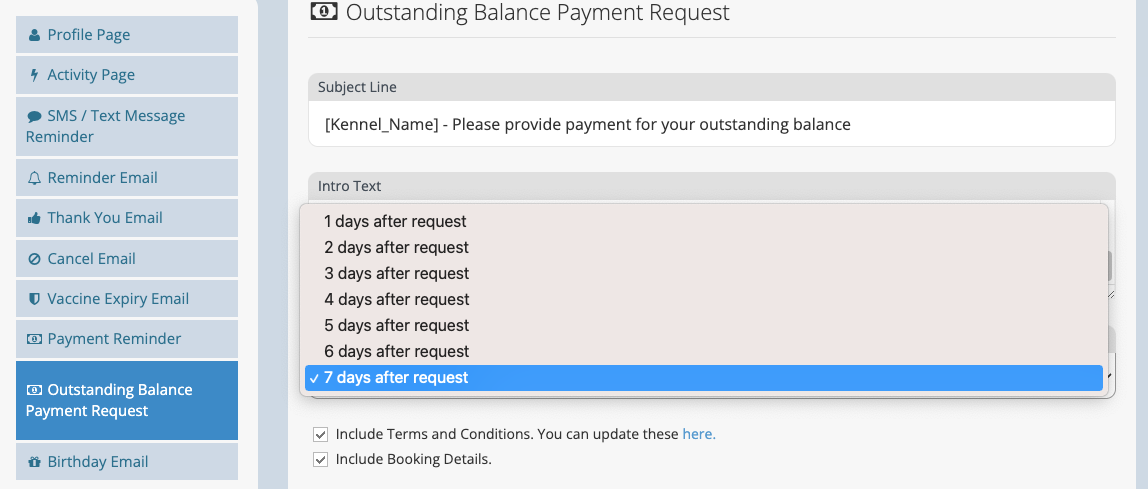Choose 6 days after request option
The height and width of the screenshot is (489, 1148).
[704, 351]
